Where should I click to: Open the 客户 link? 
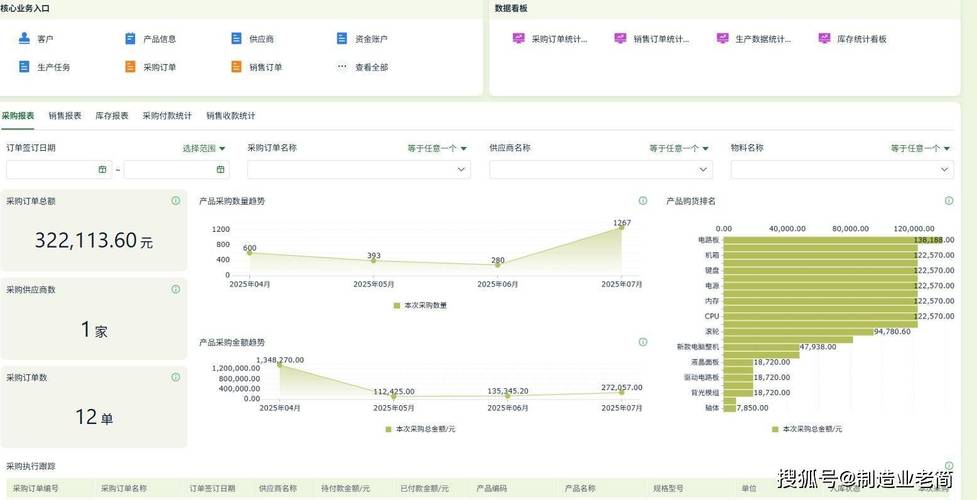click(x=45, y=39)
